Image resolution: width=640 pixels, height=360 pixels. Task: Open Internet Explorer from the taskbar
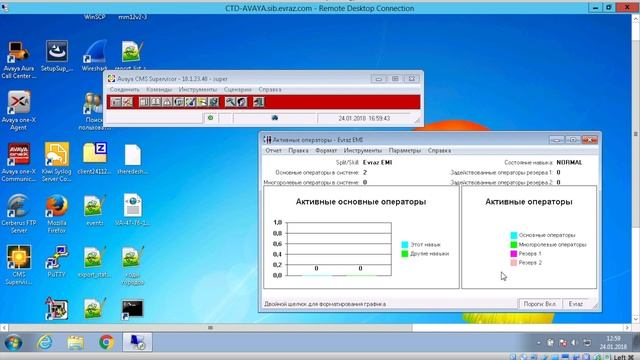click(x=44, y=342)
